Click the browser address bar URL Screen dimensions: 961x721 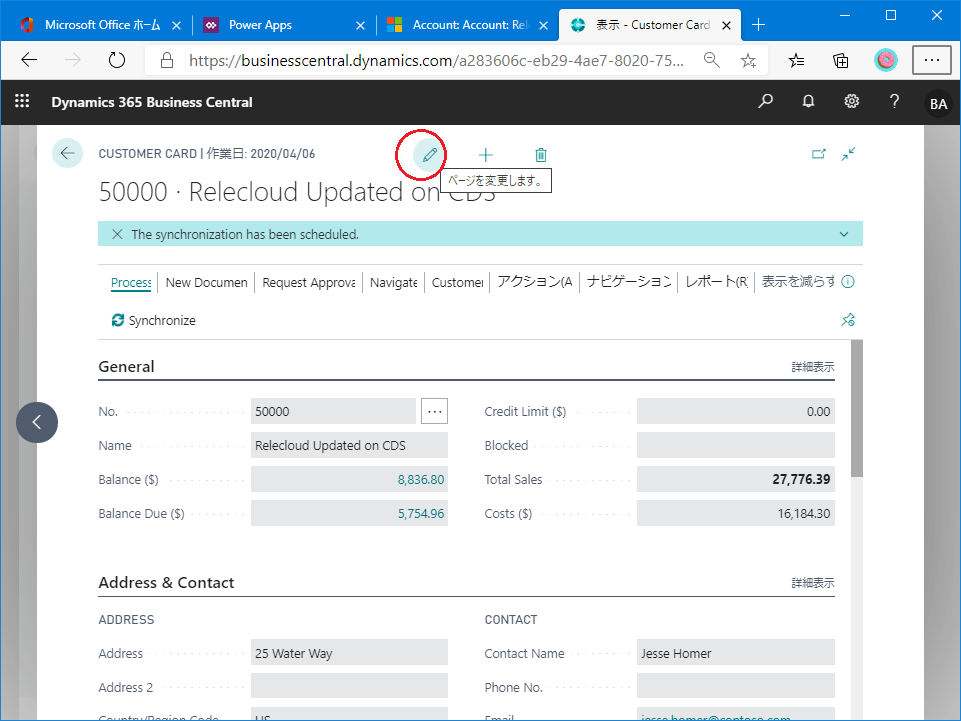pos(436,60)
